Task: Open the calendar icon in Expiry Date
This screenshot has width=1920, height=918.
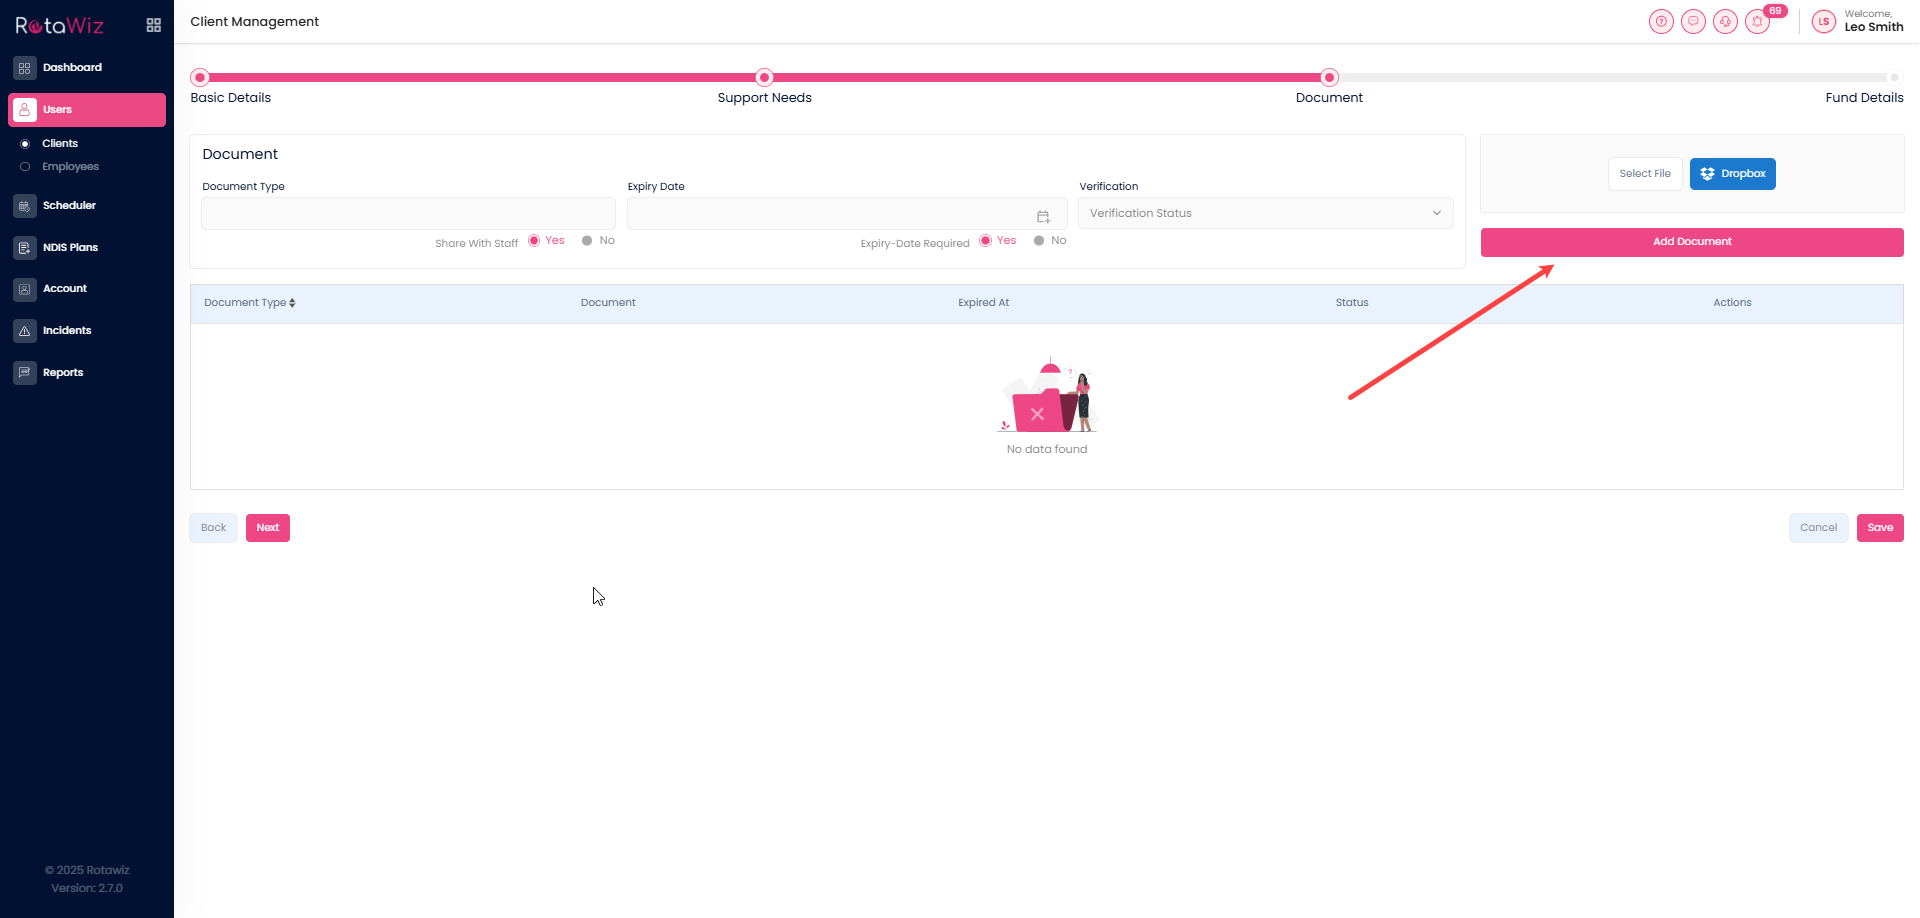Action: point(1043,216)
